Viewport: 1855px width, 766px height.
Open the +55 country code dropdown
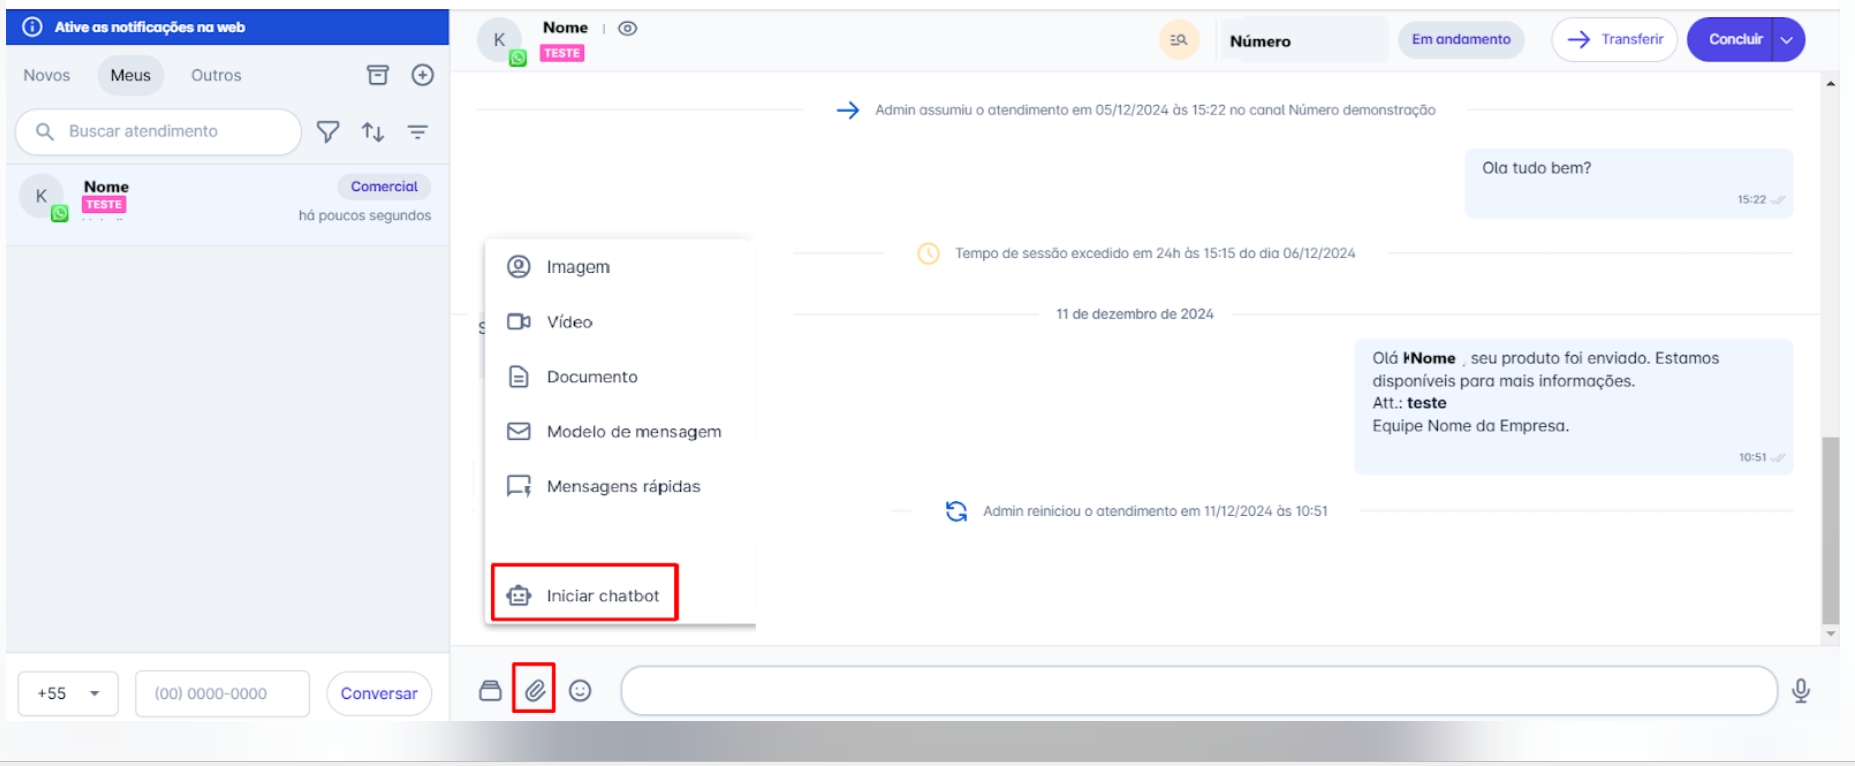click(x=68, y=693)
